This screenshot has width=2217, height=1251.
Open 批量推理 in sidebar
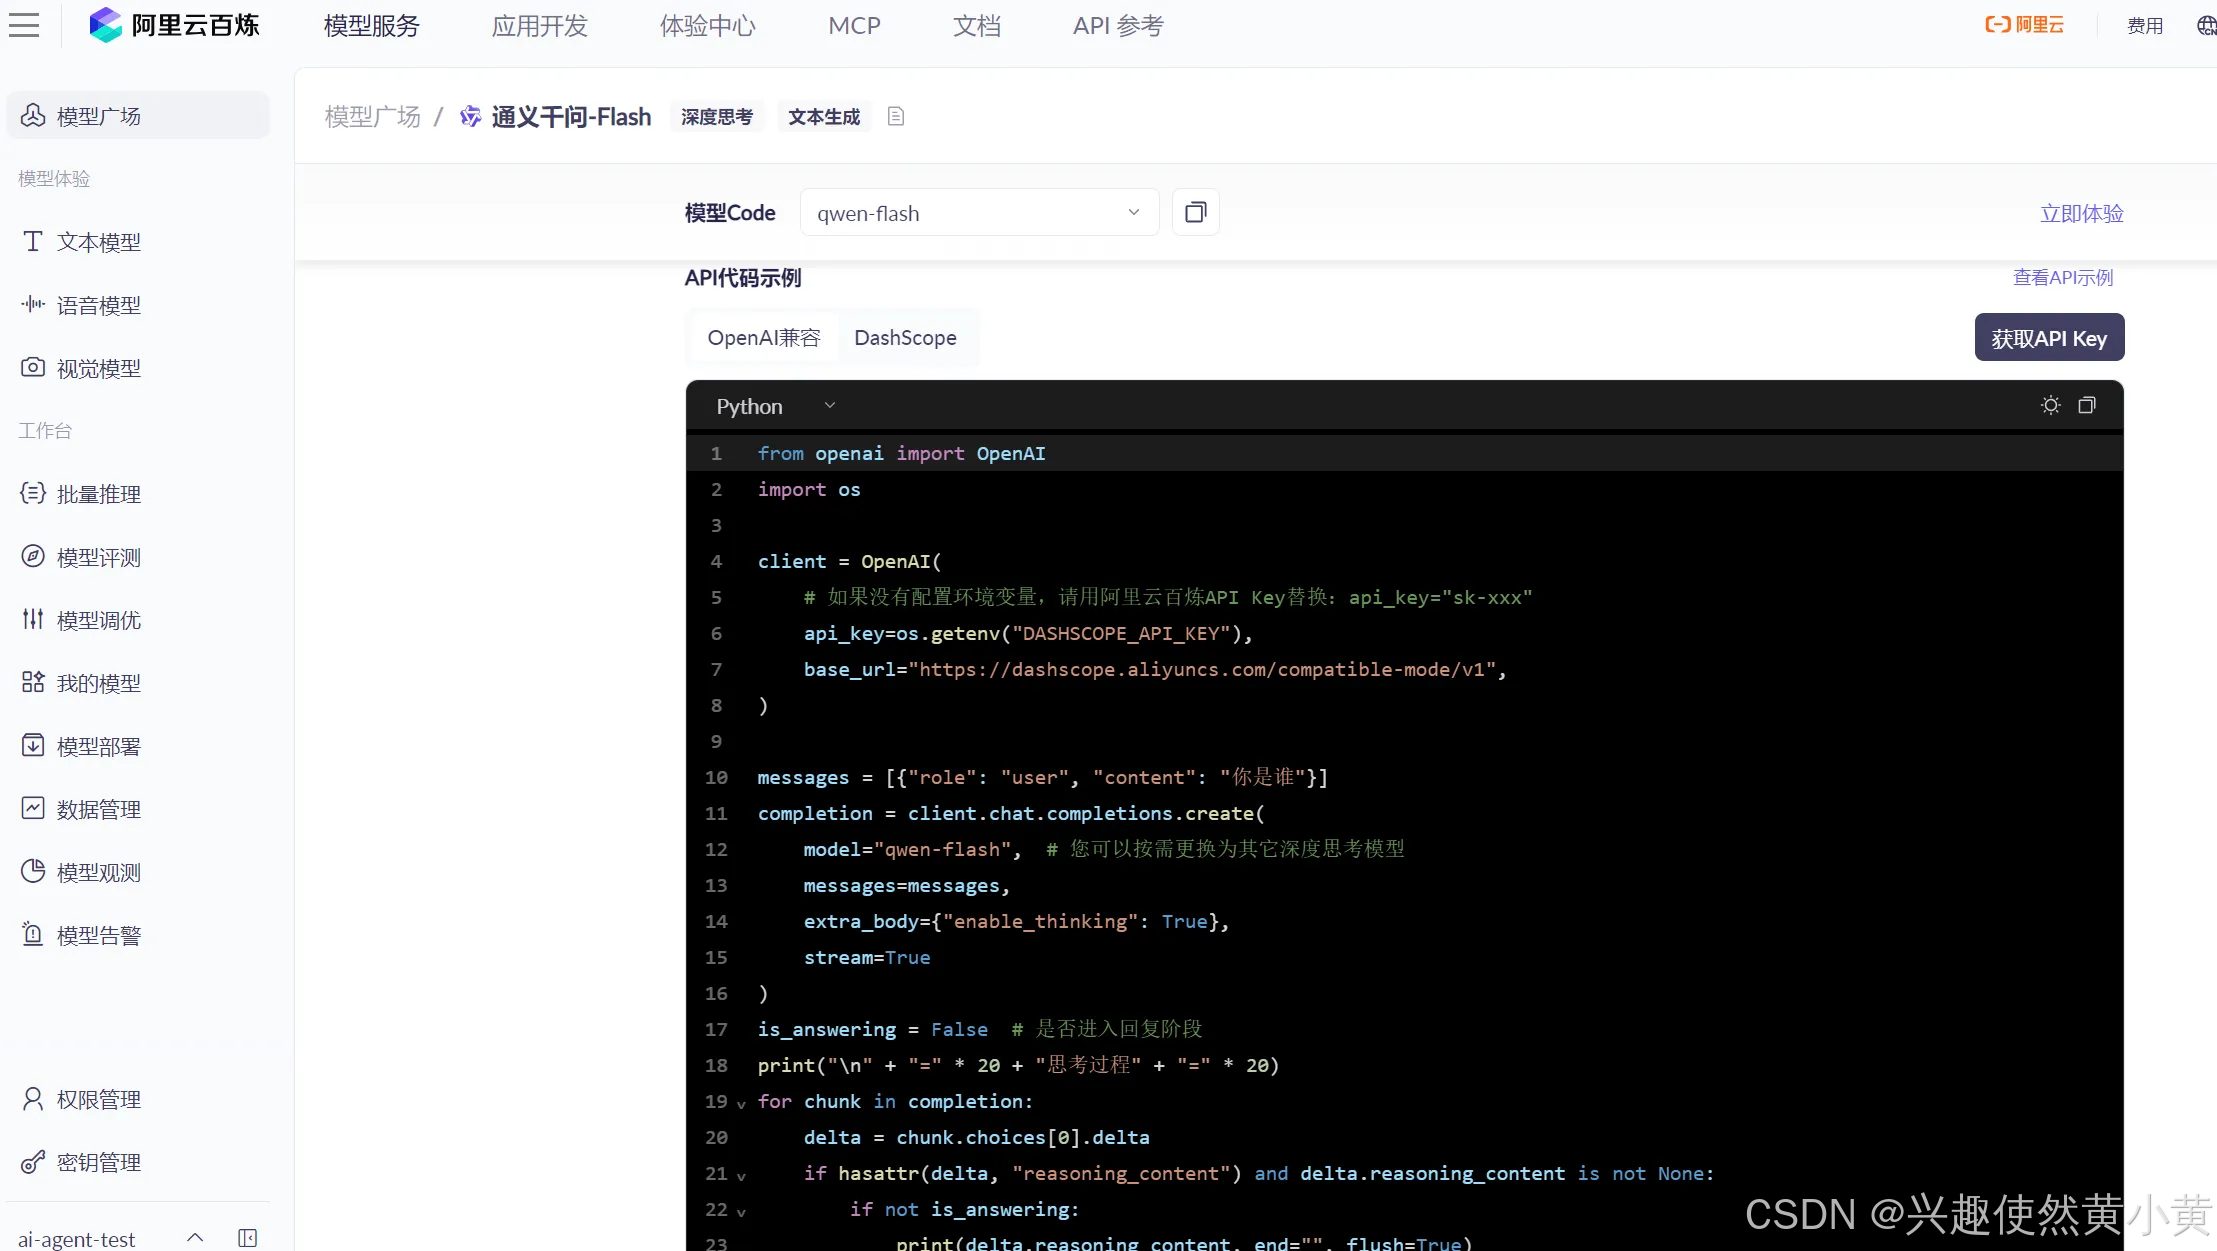(x=138, y=494)
